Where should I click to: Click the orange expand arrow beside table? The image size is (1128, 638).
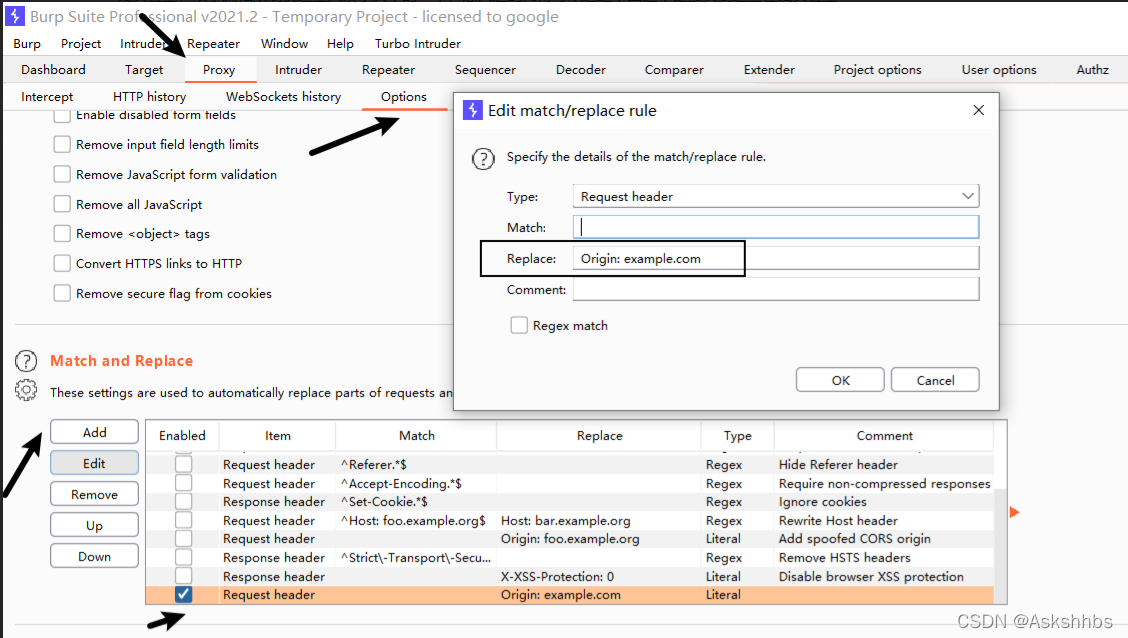tap(1014, 512)
